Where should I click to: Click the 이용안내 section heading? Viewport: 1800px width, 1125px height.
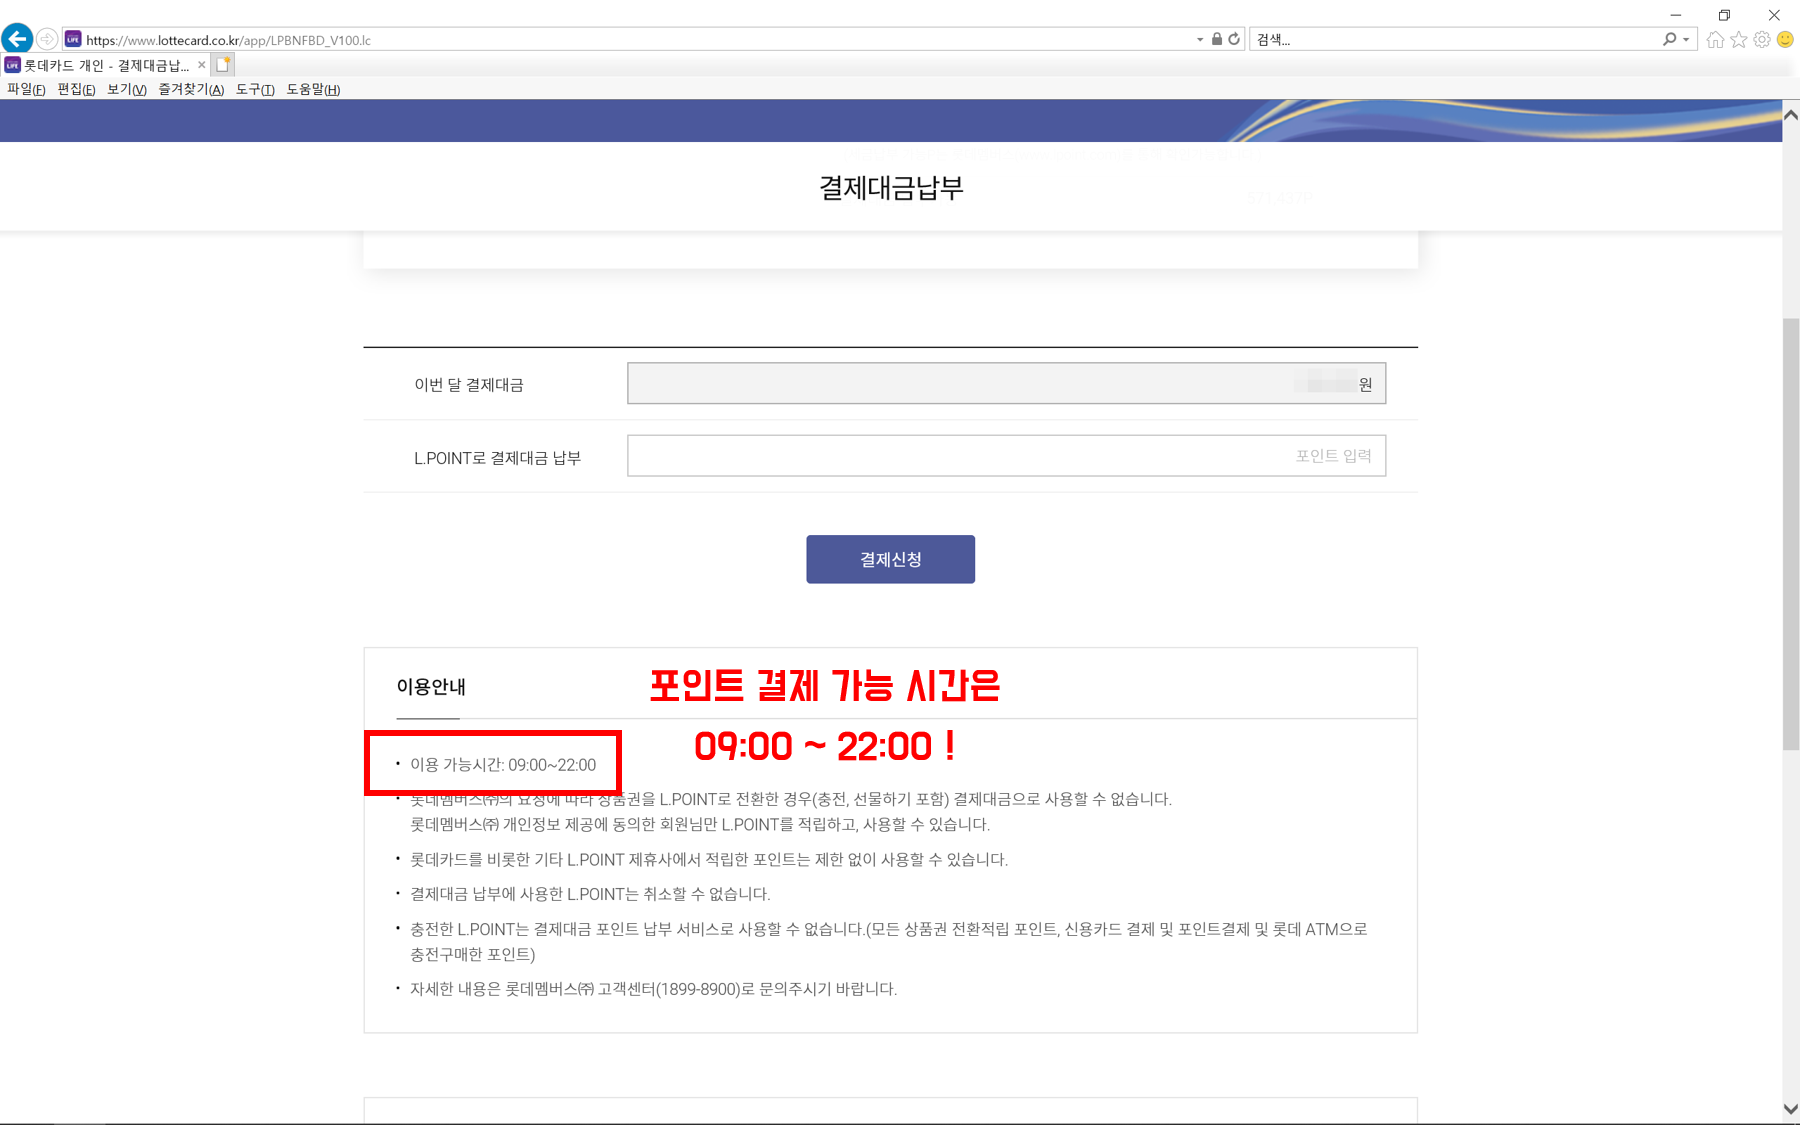pyautogui.click(x=431, y=687)
